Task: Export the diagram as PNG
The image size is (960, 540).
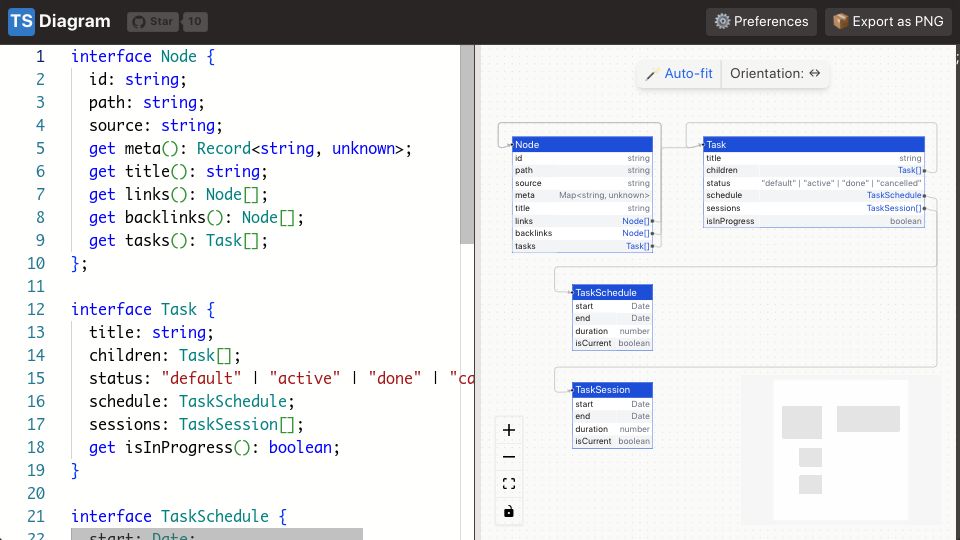Action: [x=888, y=21]
